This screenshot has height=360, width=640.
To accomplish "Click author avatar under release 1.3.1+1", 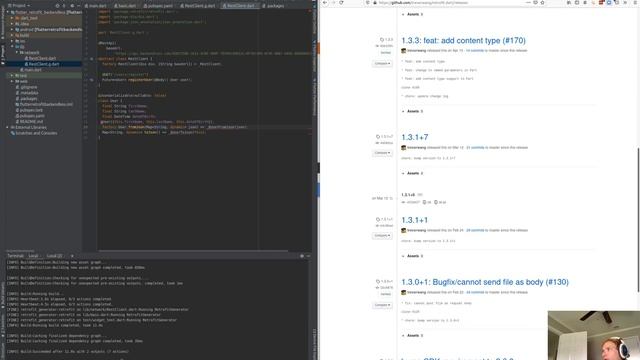I will click(x=404, y=230).
